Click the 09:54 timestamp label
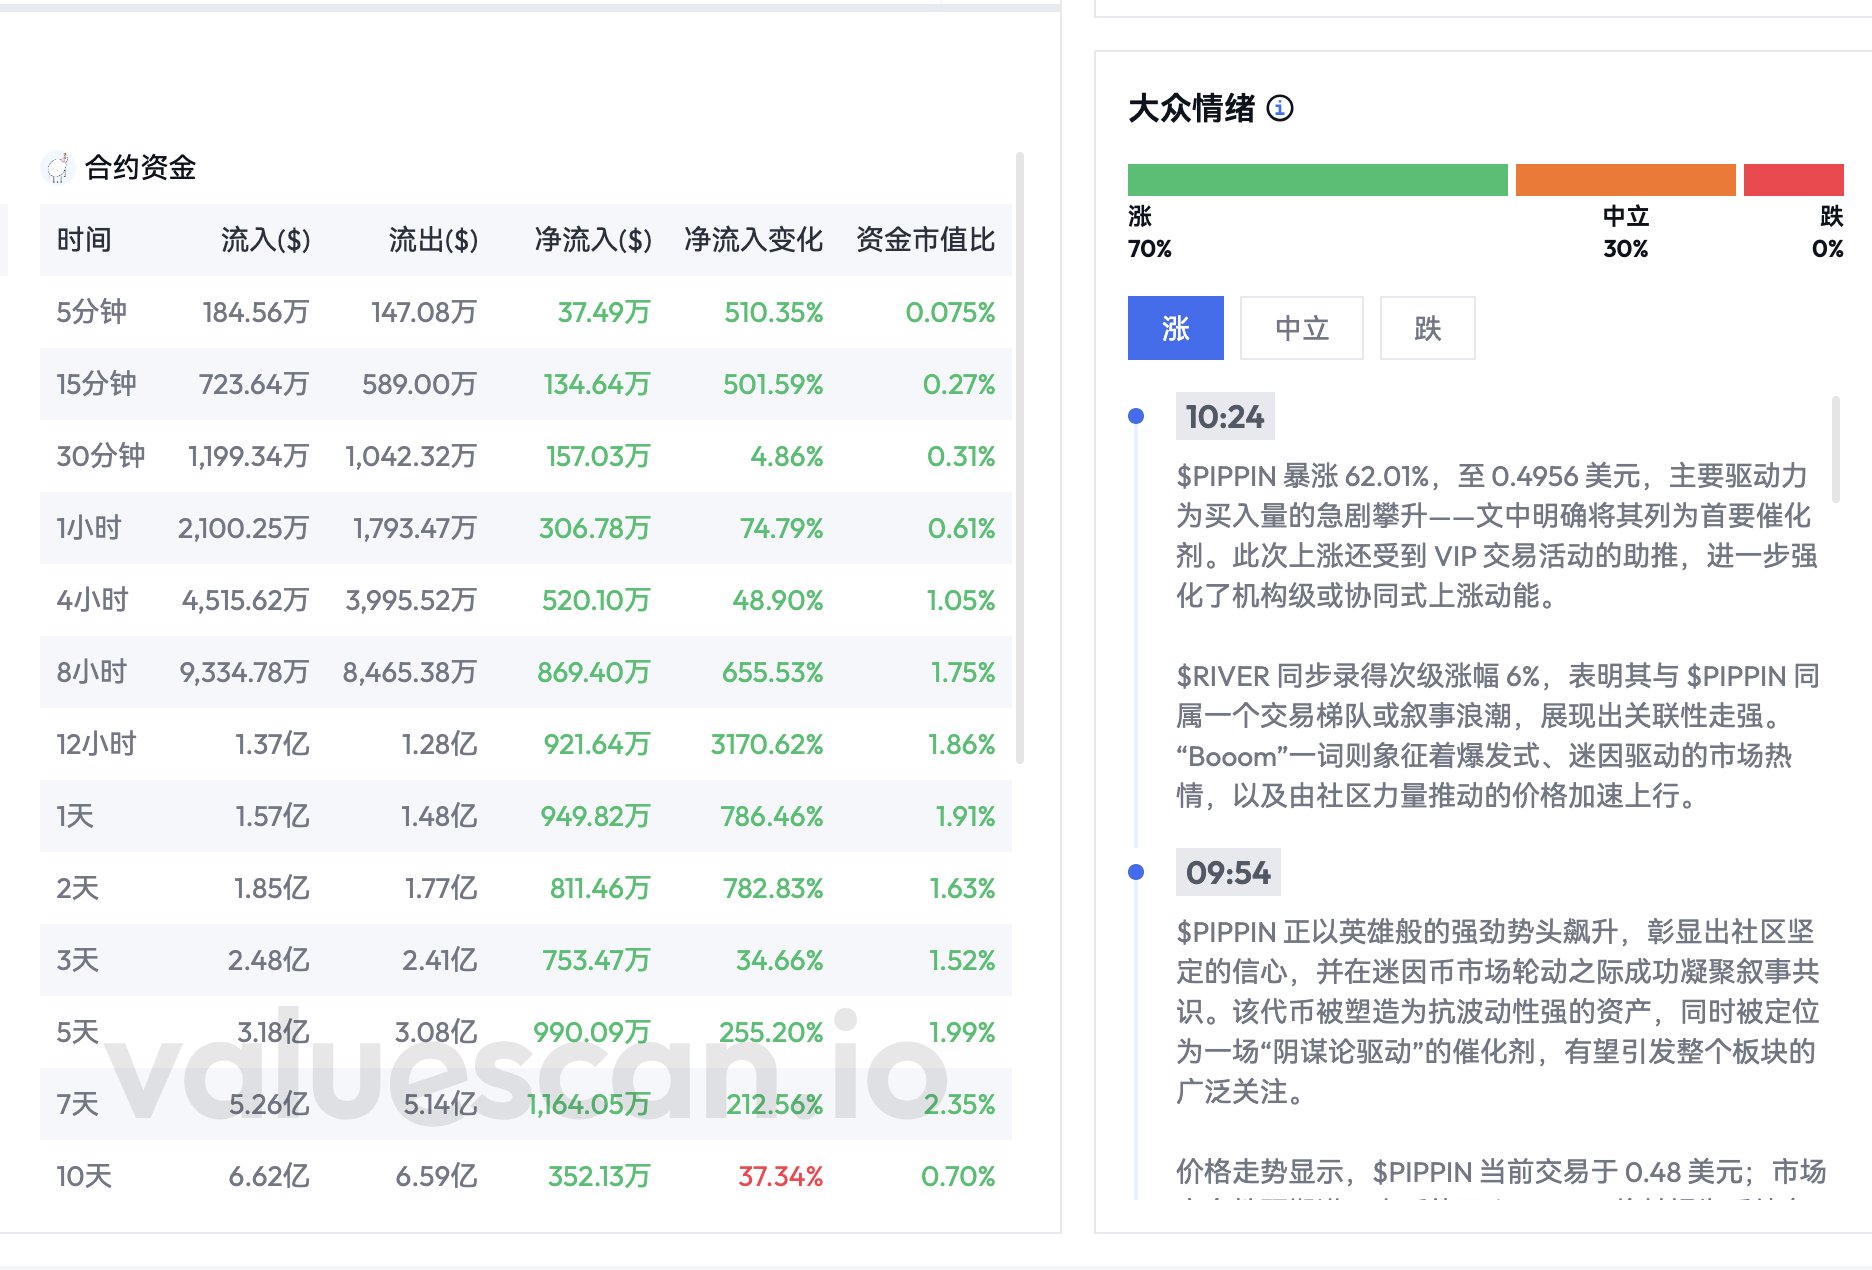 pos(1228,872)
